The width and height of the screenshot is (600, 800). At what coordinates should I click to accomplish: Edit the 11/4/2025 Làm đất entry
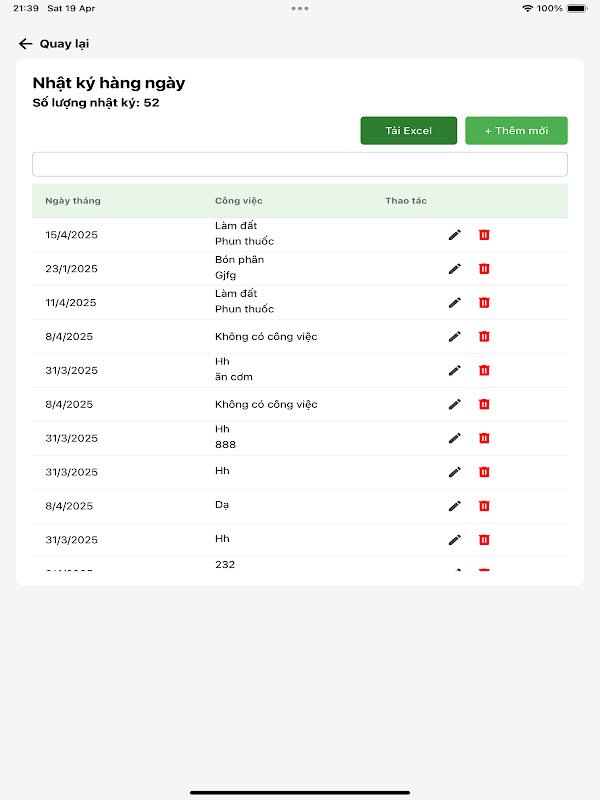tap(455, 302)
